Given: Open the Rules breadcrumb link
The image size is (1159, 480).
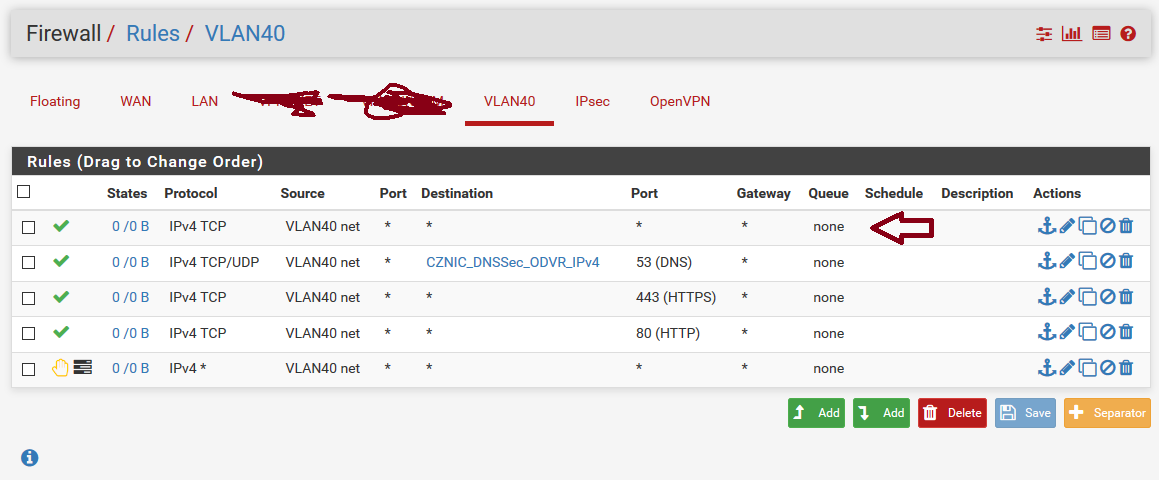Looking at the screenshot, I should point(153,33).
